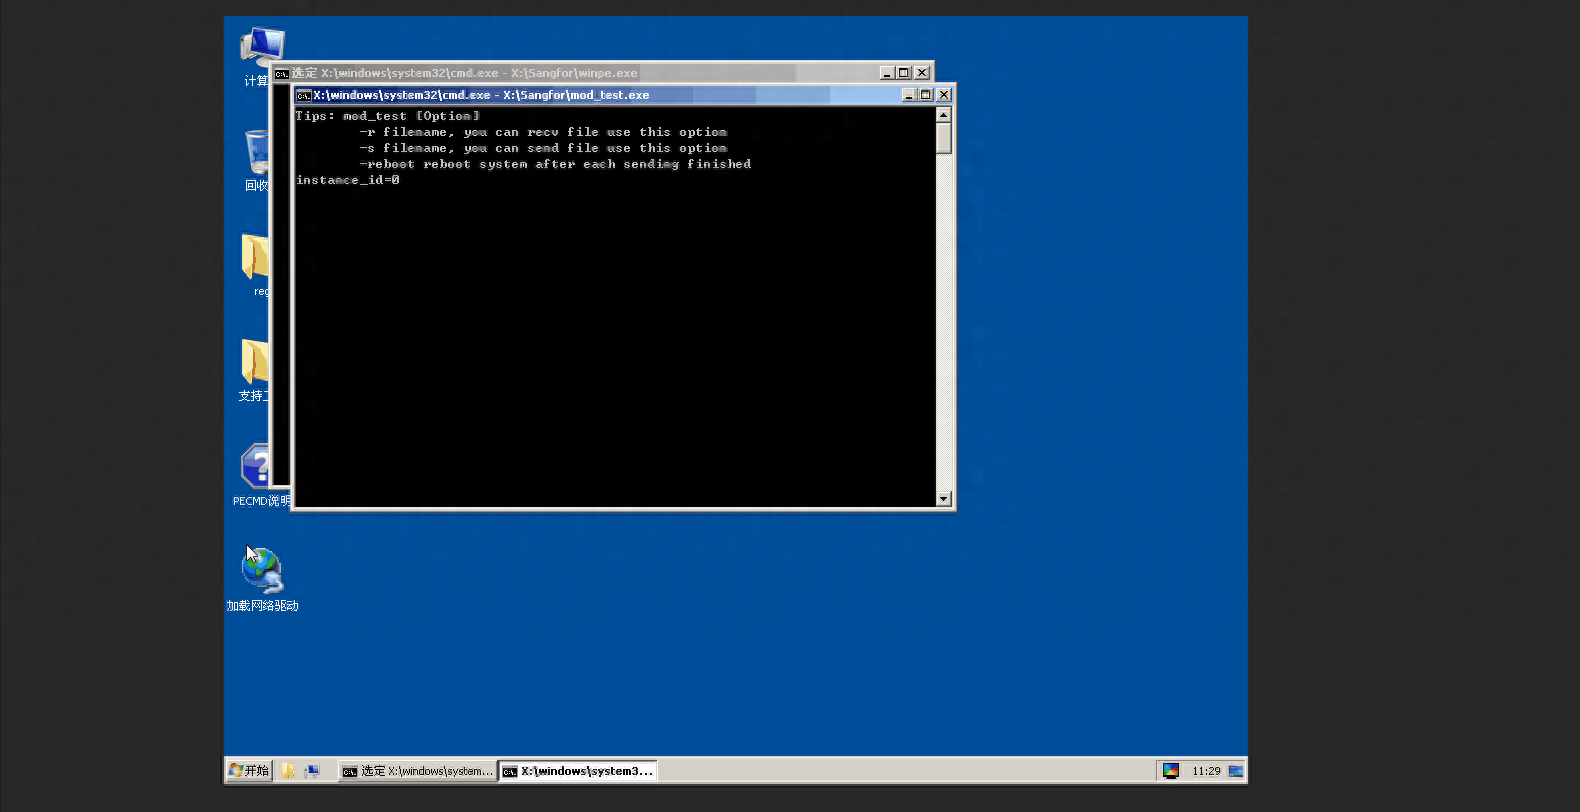The image size is (1580, 812).
Task: Click the quick launch folder icon in taskbar
Action: coord(288,771)
